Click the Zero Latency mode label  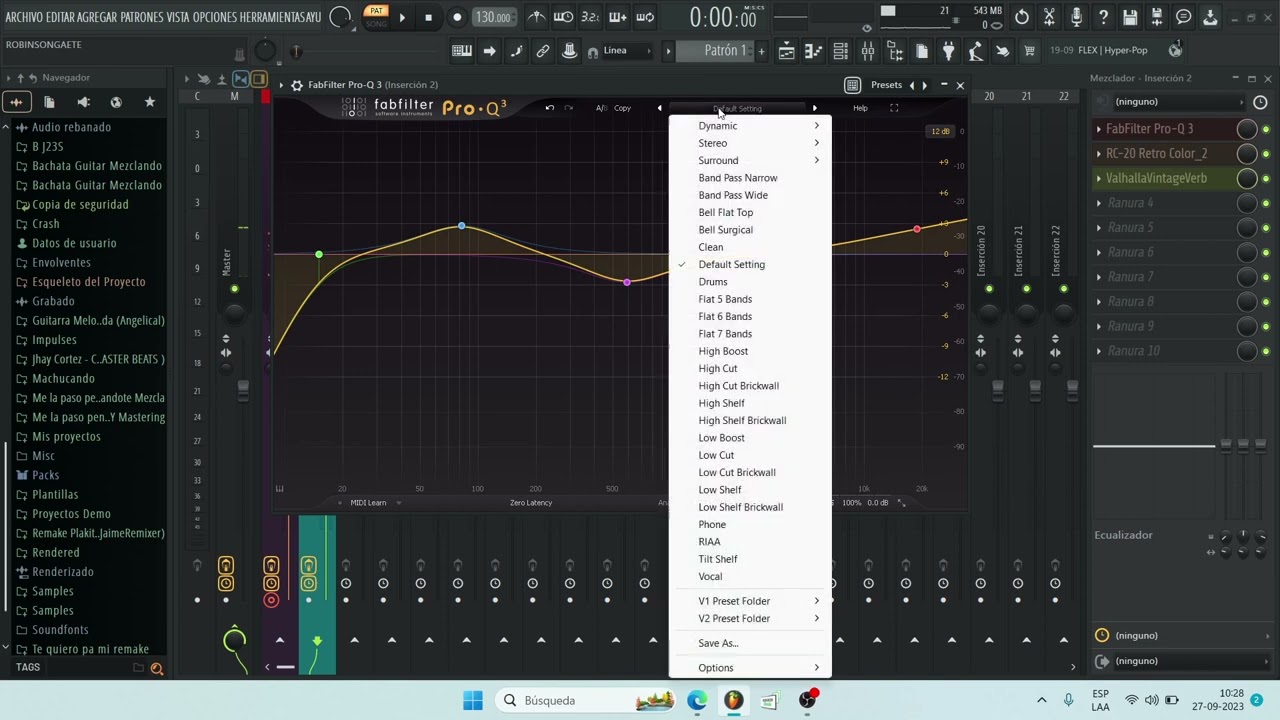coord(531,503)
